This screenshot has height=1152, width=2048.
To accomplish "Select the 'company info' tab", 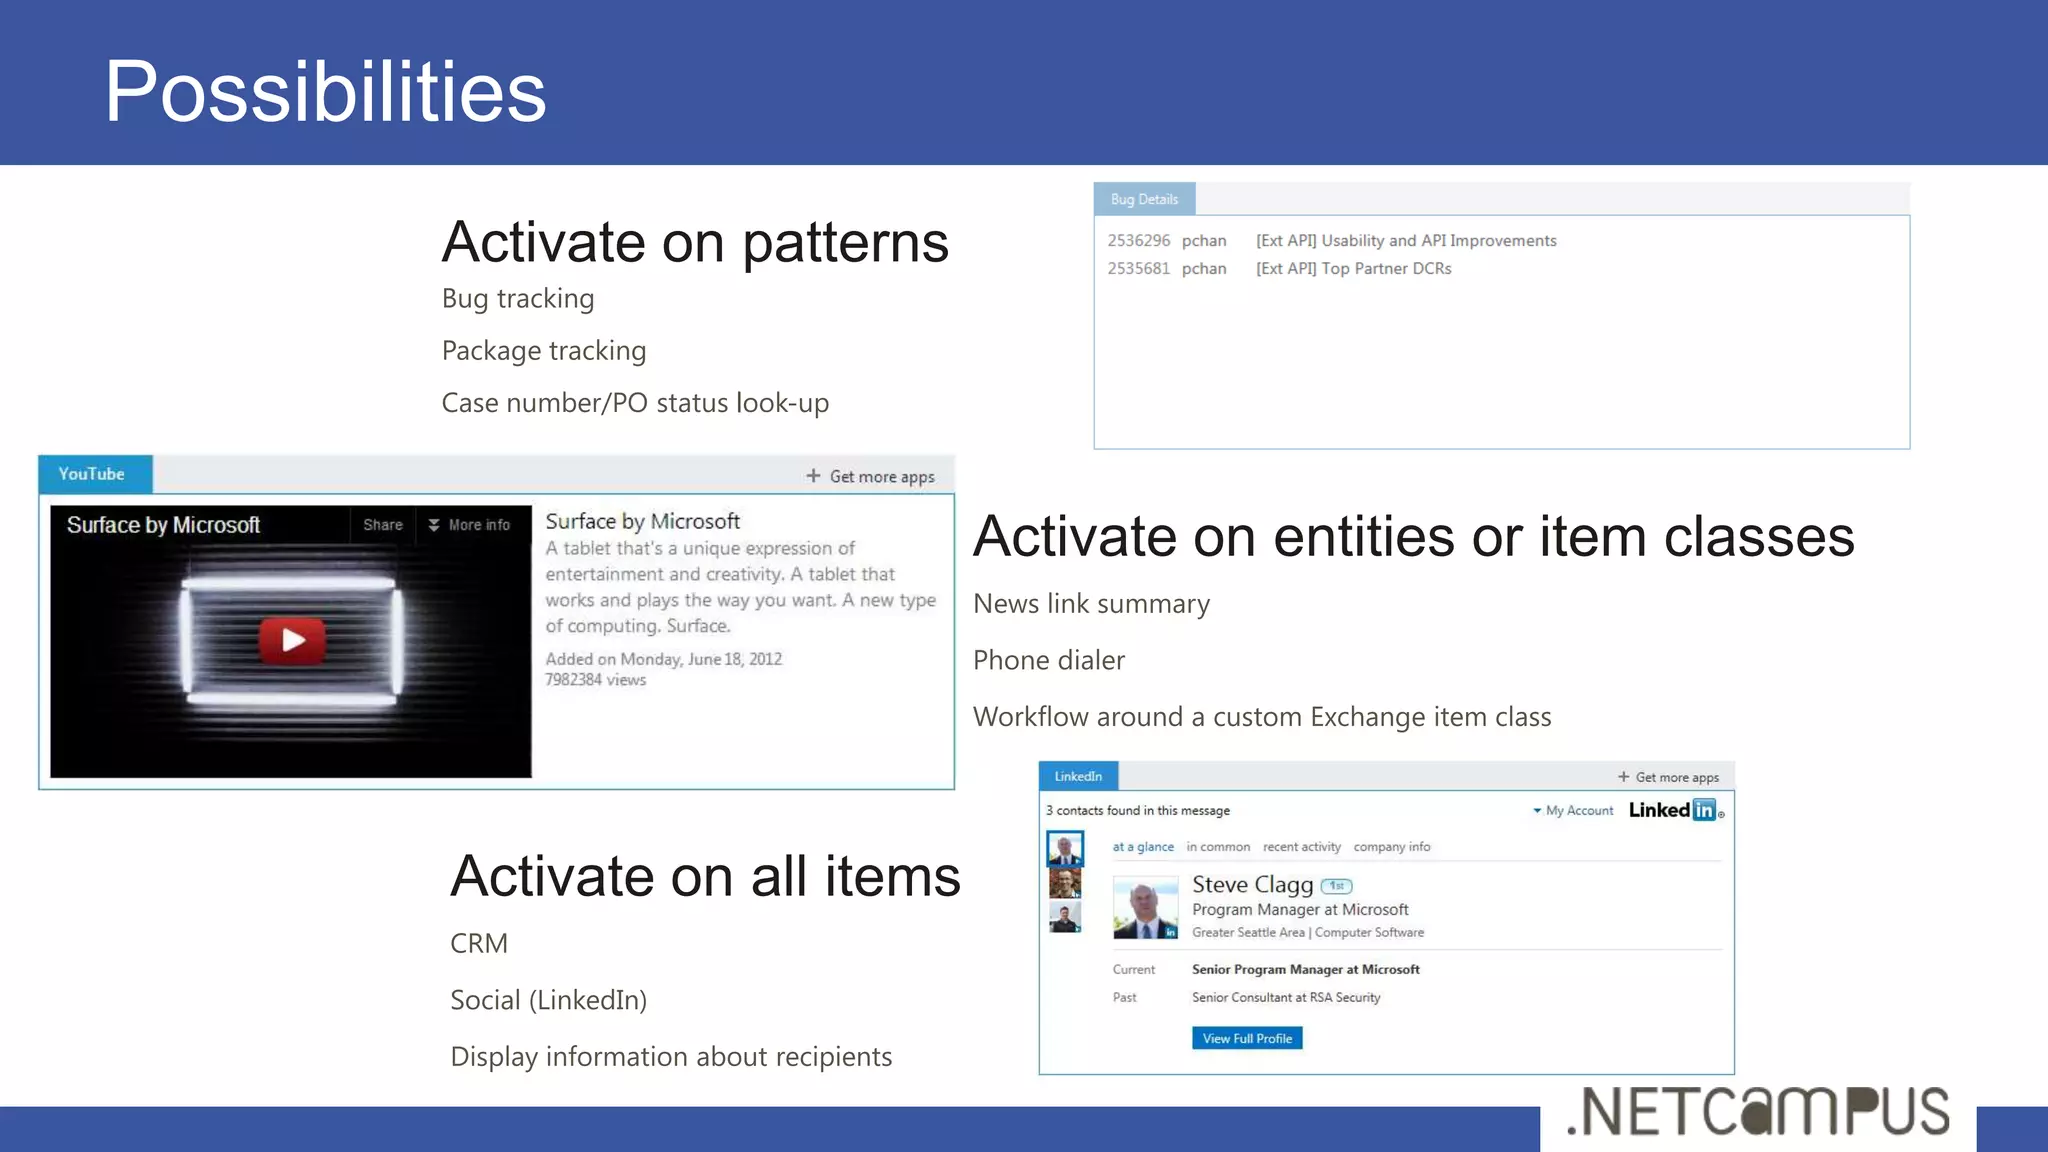I will (x=1391, y=847).
